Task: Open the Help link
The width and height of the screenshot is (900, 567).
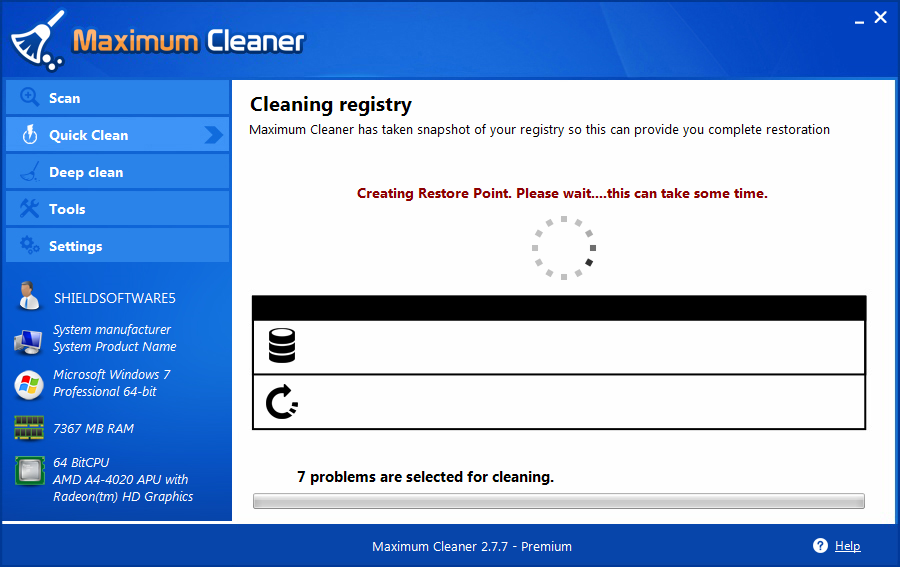Action: click(x=847, y=546)
